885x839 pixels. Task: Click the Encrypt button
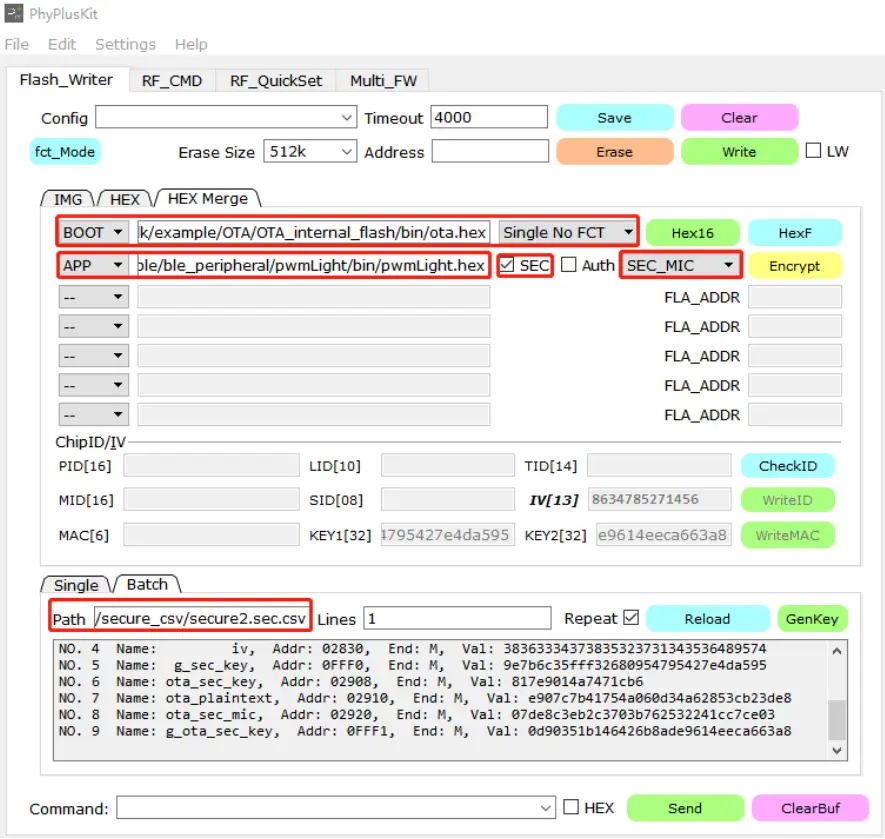(795, 265)
